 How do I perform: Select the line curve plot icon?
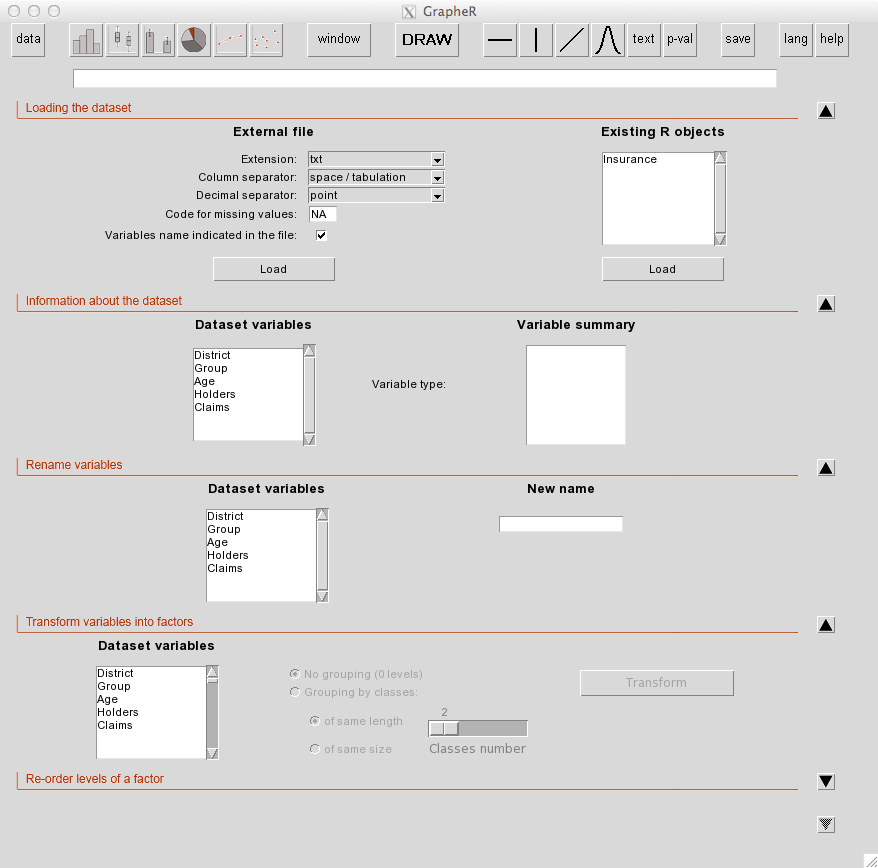(x=230, y=40)
